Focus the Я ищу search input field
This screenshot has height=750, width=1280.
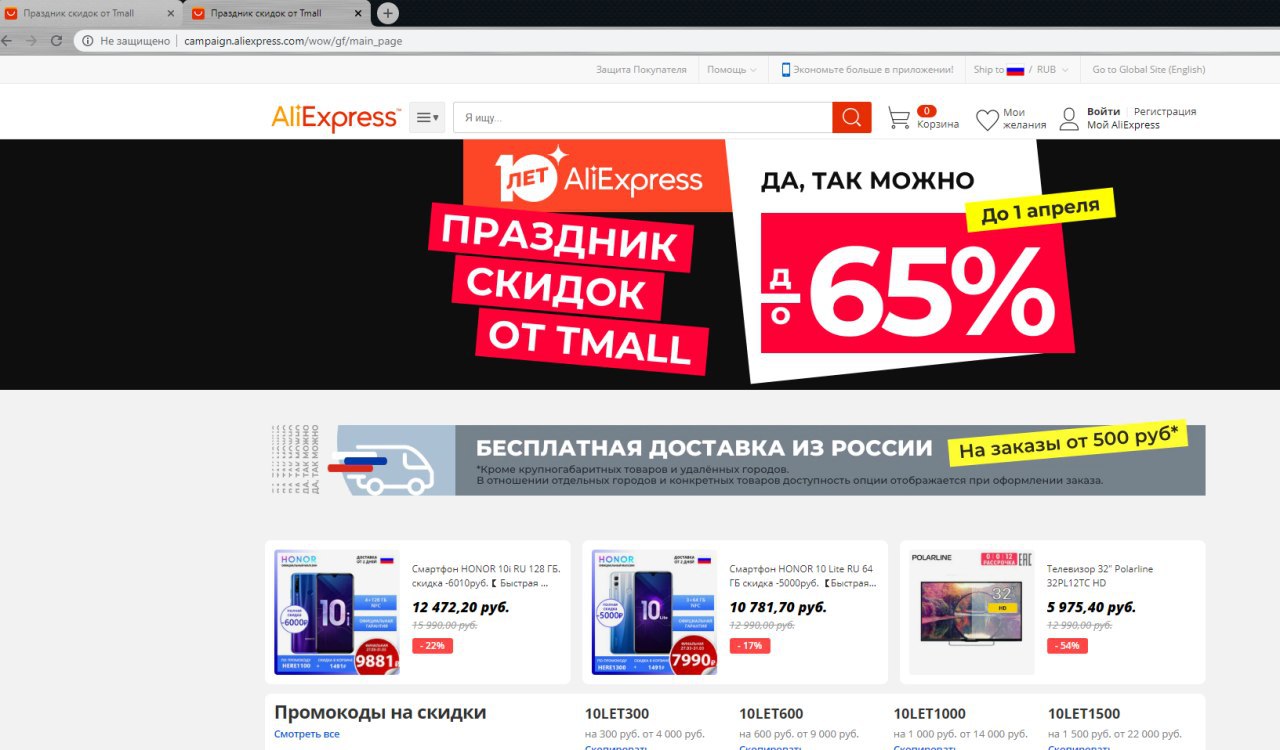(x=642, y=118)
